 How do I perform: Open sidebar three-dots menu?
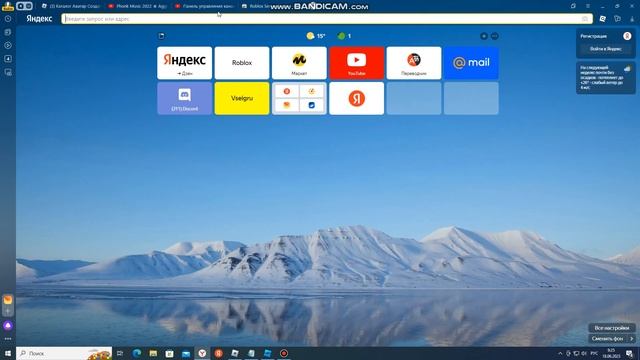8,339
